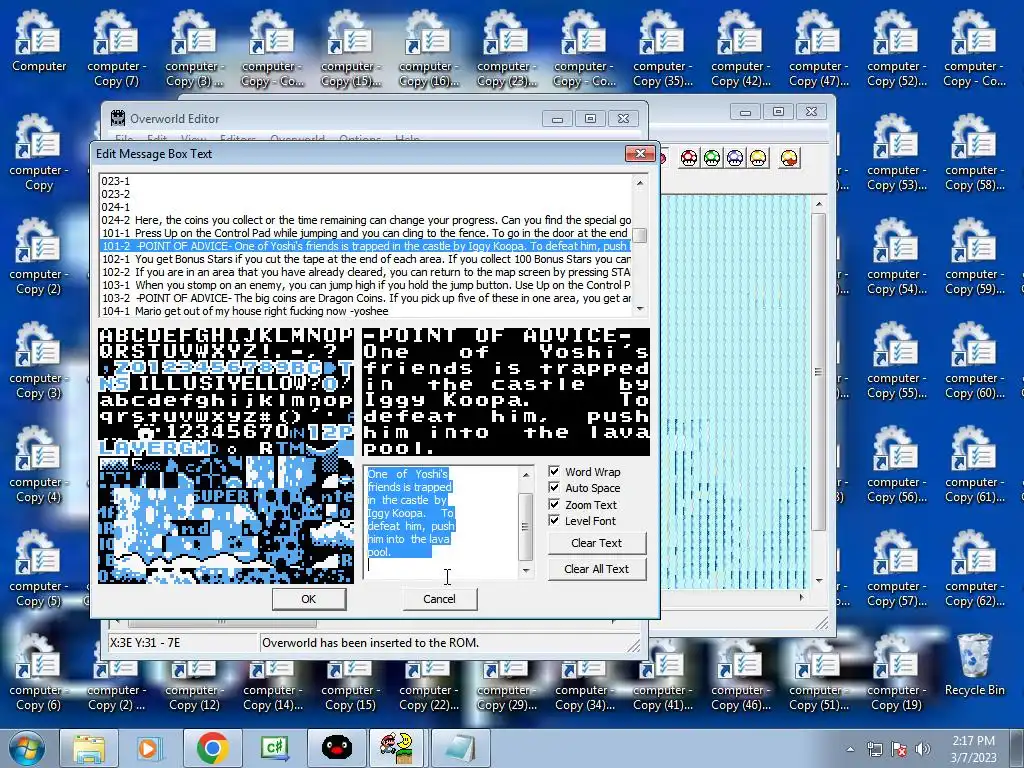Select the "computer - Copy (7)" desktop icon
This screenshot has height=768, width=1024.
point(117,49)
